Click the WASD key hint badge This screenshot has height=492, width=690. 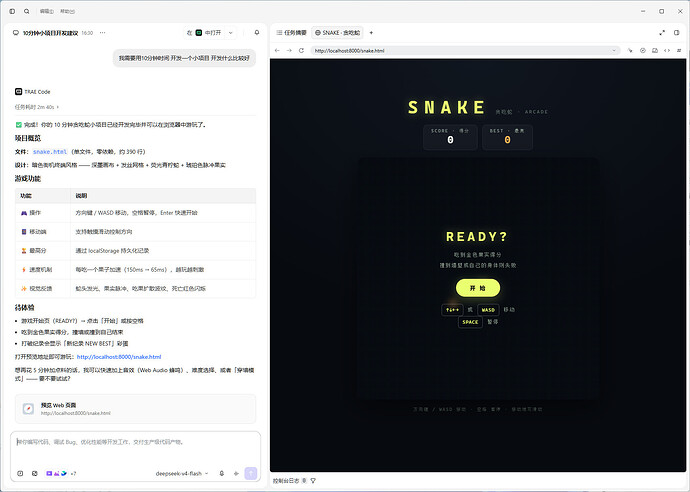488,310
